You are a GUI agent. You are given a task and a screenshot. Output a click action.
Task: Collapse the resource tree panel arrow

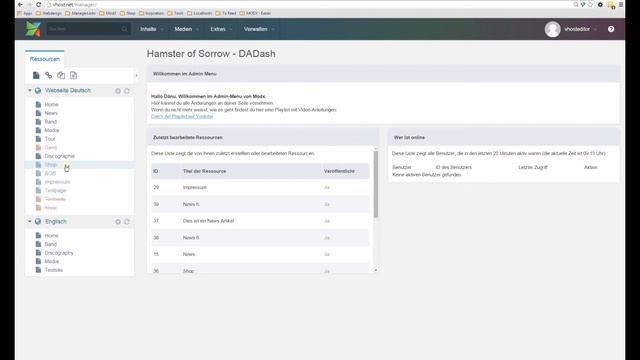click(136, 76)
